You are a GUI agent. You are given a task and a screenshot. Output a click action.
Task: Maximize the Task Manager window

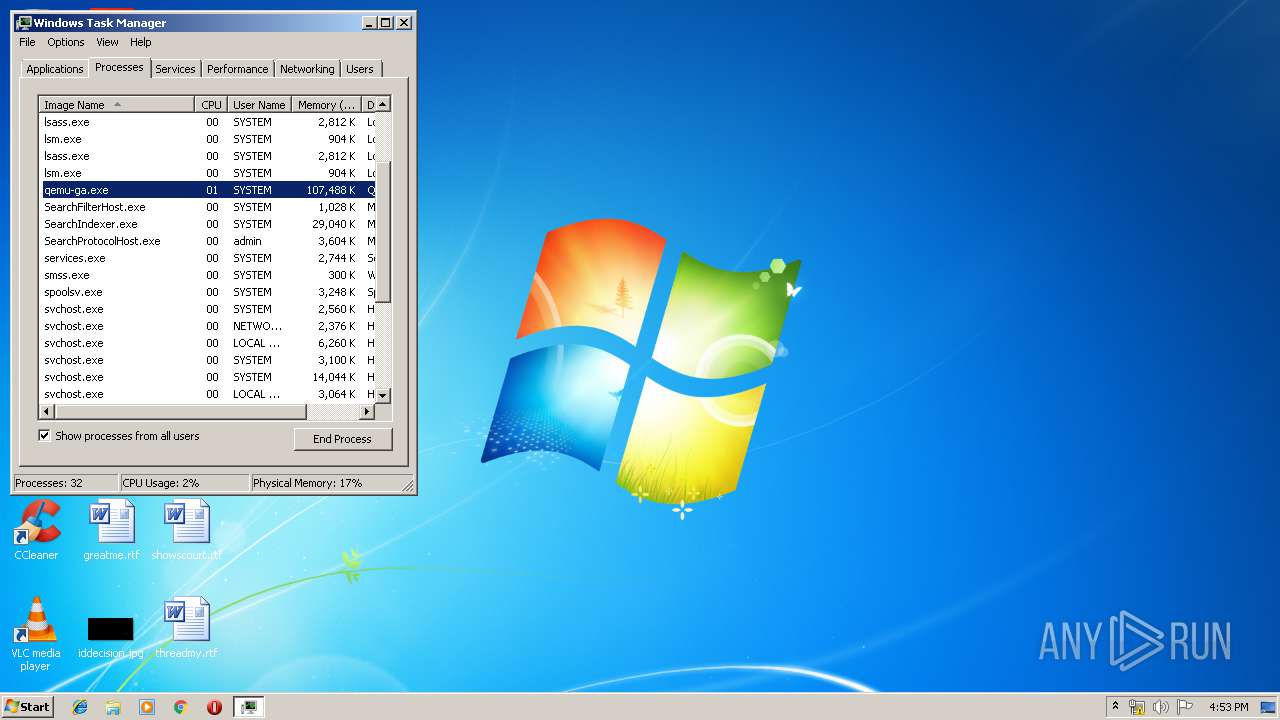pos(386,22)
